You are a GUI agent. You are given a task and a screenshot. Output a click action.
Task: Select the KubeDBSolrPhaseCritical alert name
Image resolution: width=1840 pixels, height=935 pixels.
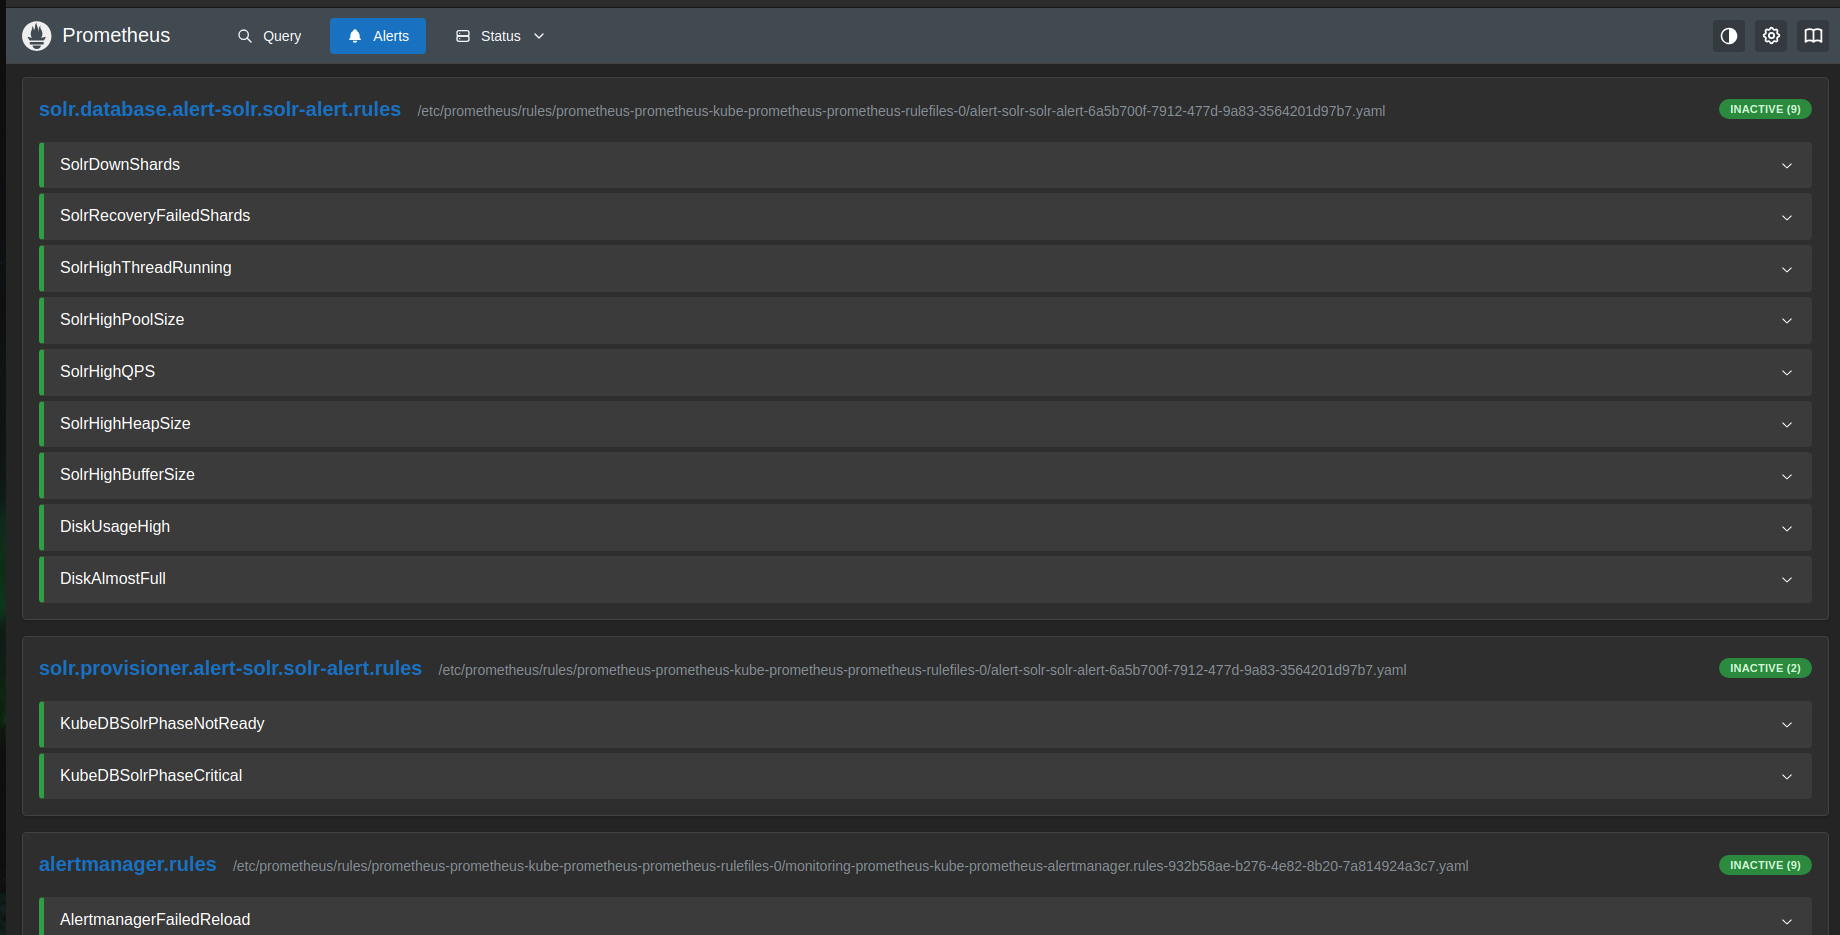tap(151, 776)
